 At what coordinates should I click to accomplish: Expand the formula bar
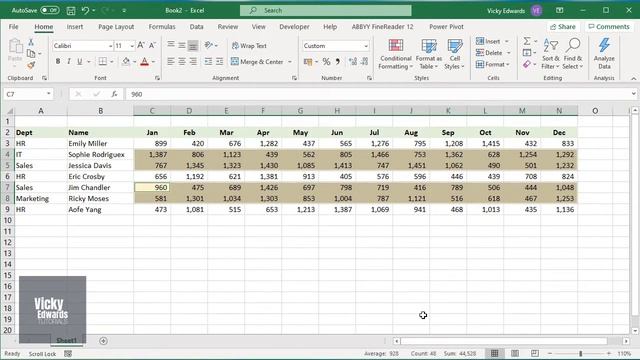pos(633,94)
